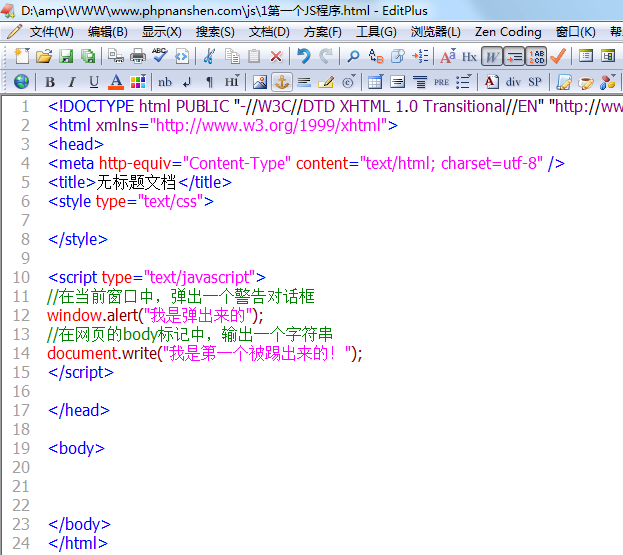Insert non-breaking space nb
Viewport: 623px width, 555px height.
tap(165, 82)
